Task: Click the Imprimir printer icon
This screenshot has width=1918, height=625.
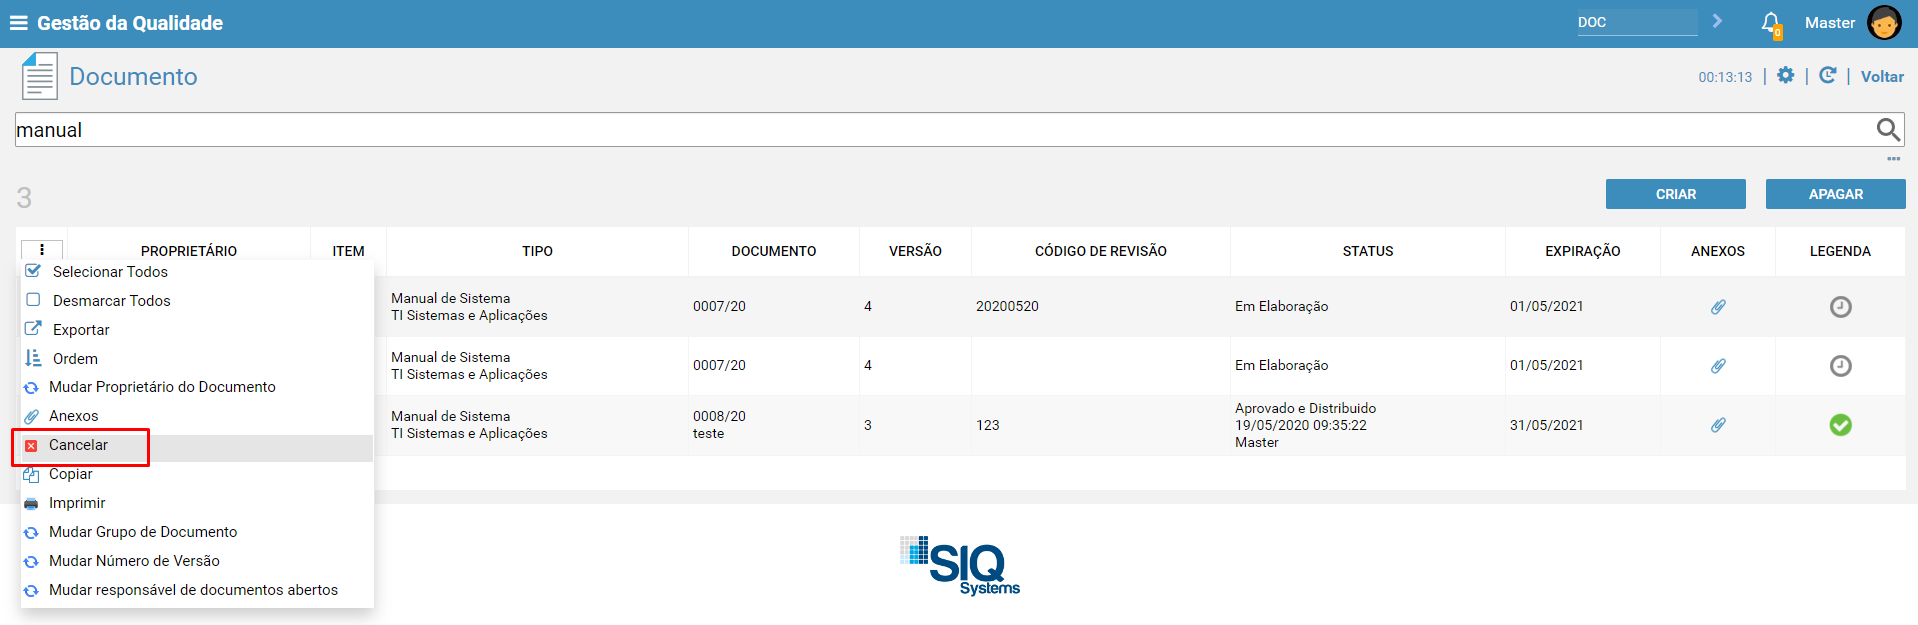Action: click(31, 504)
